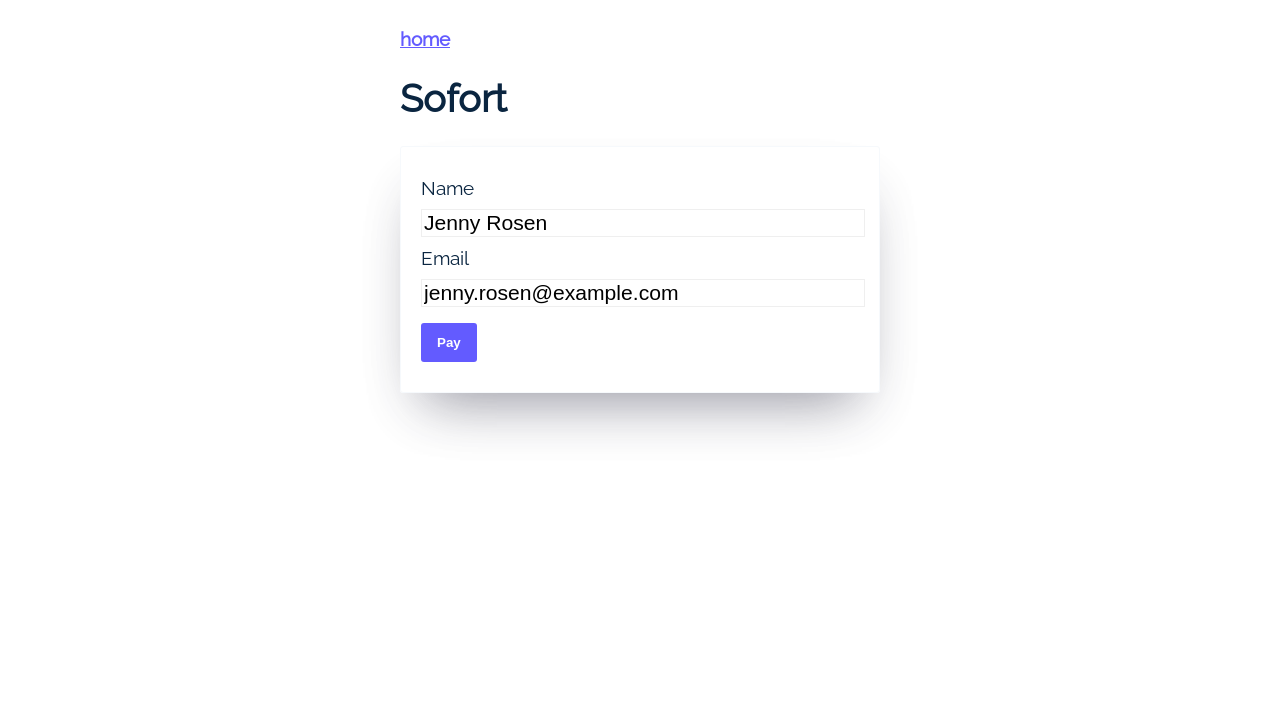Click the field containing the example.com address
Viewport: 1280px width, 720px height.
click(x=642, y=293)
